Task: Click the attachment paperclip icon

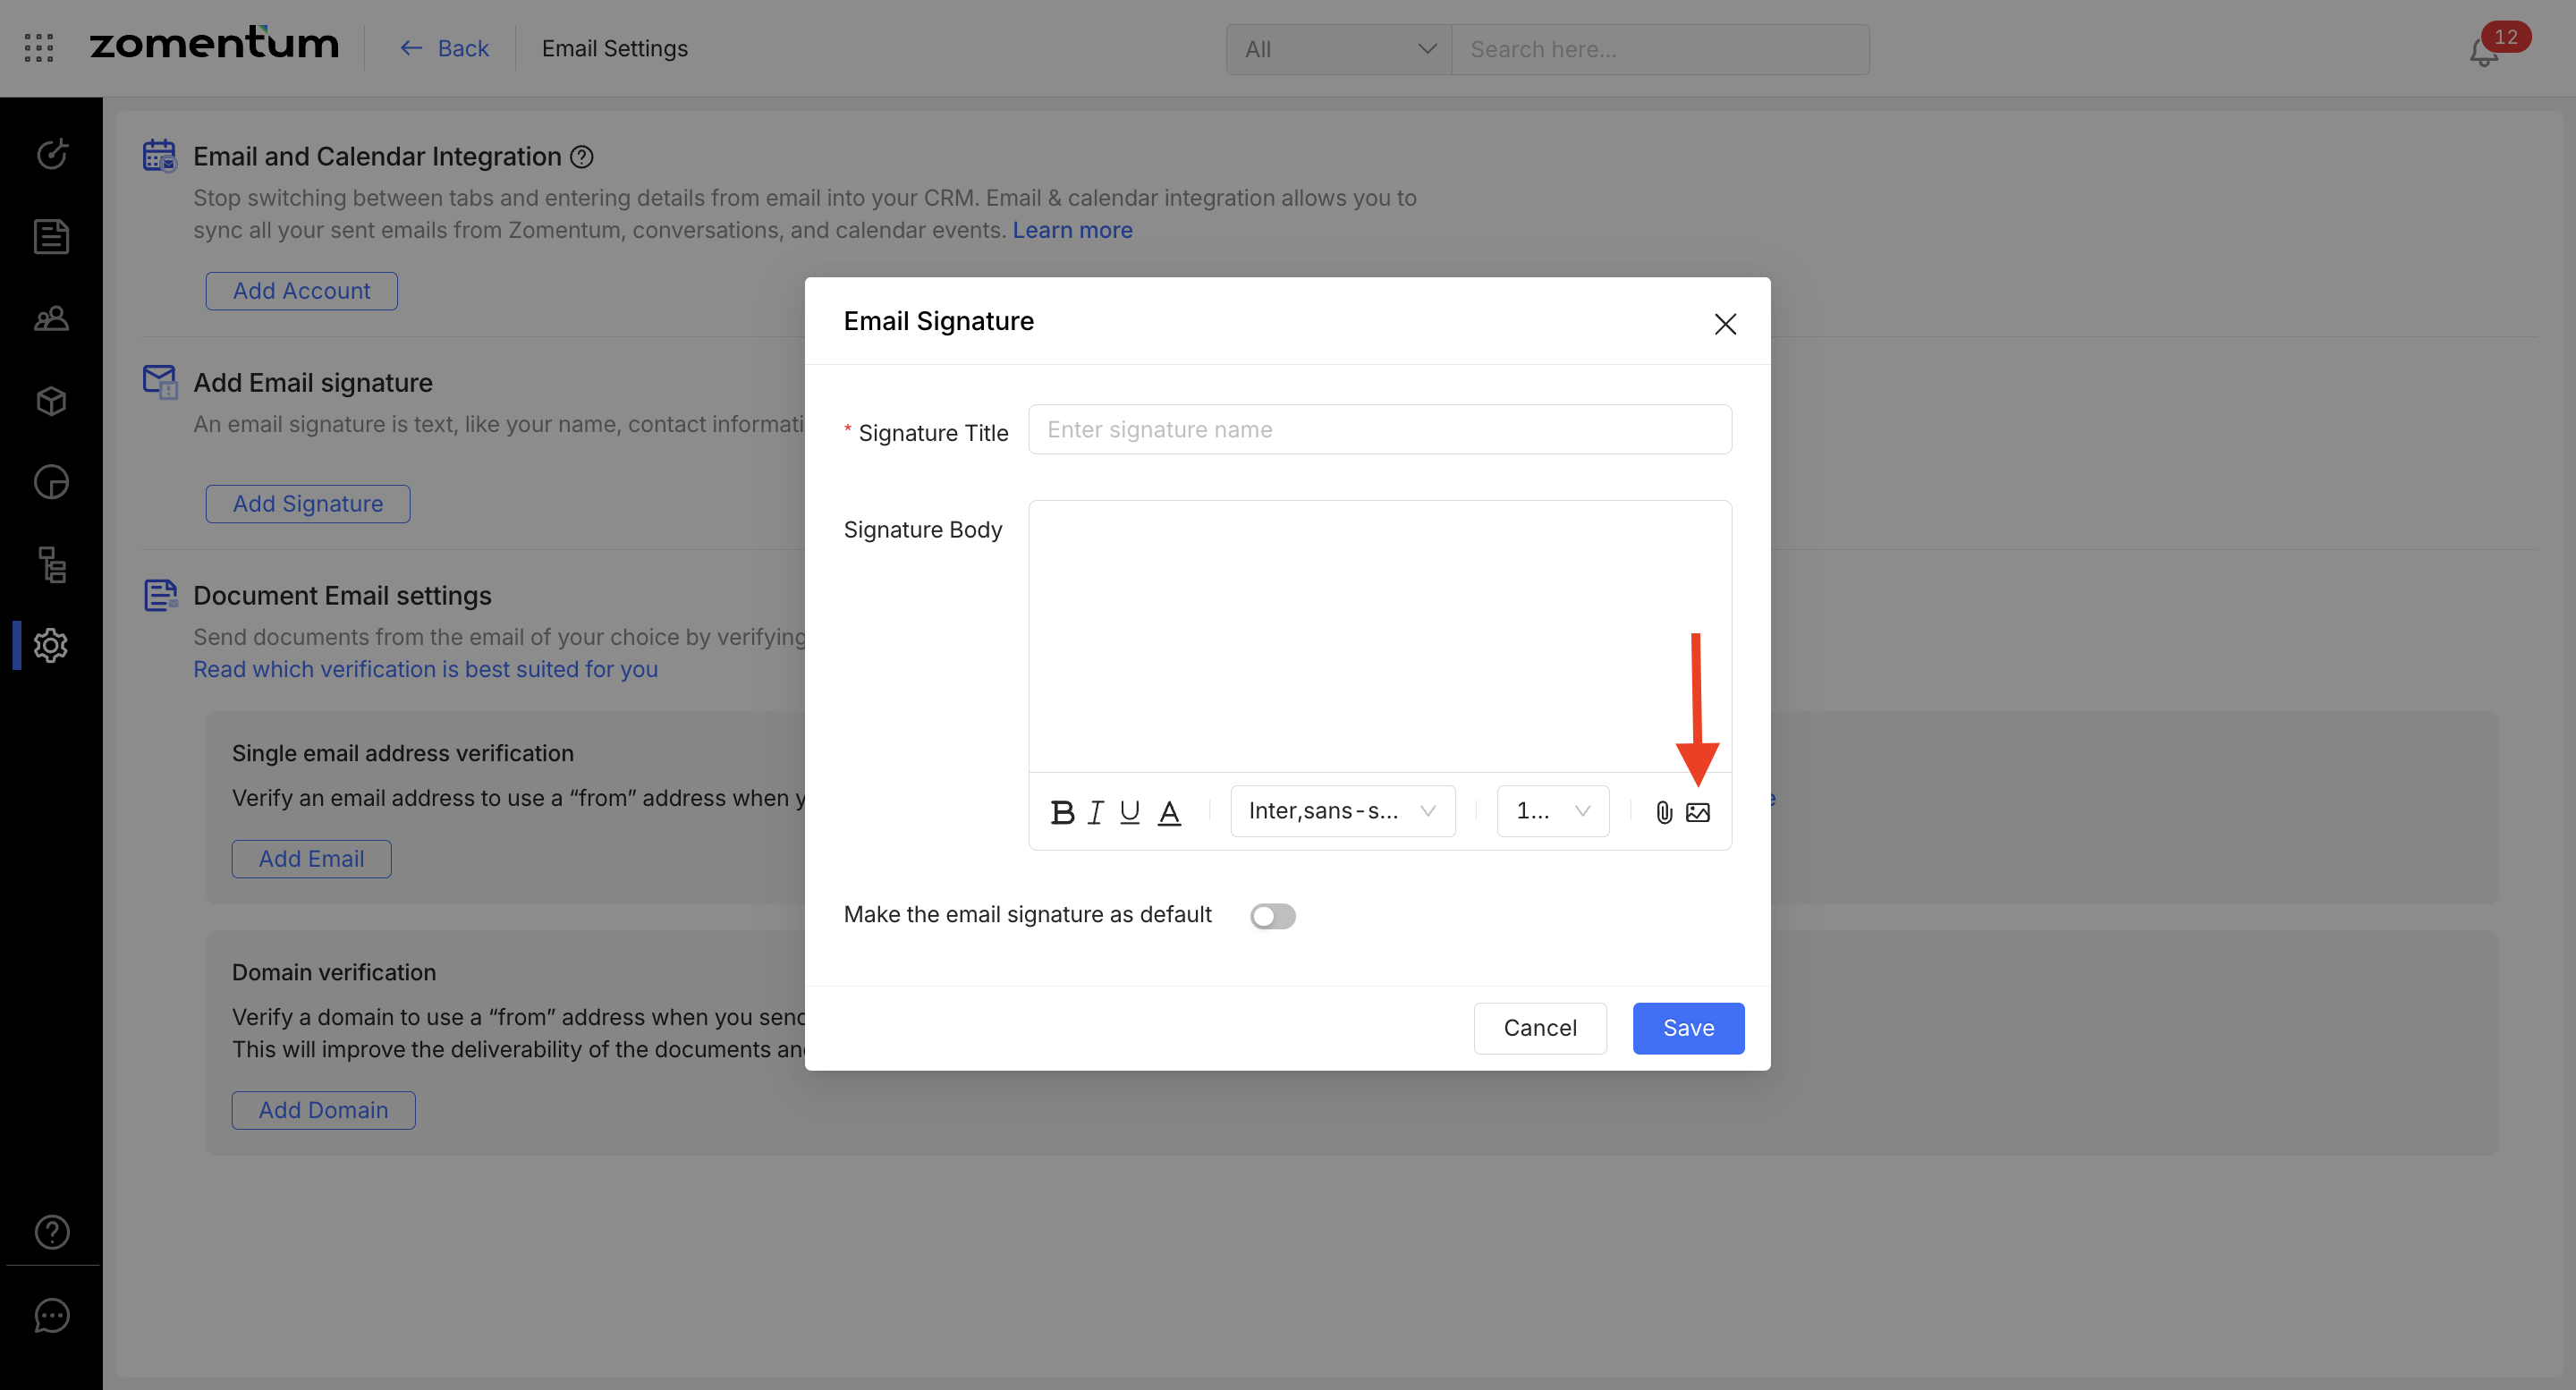Action: [1663, 812]
